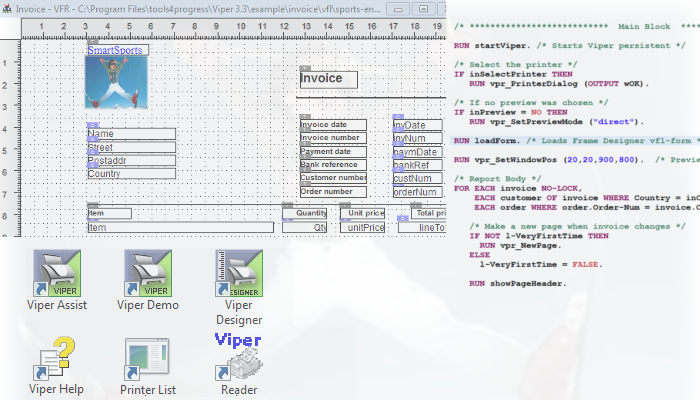Select the 'Customer number' label
The width and height of the screenshot is (700, 400).
coord(333,178)
